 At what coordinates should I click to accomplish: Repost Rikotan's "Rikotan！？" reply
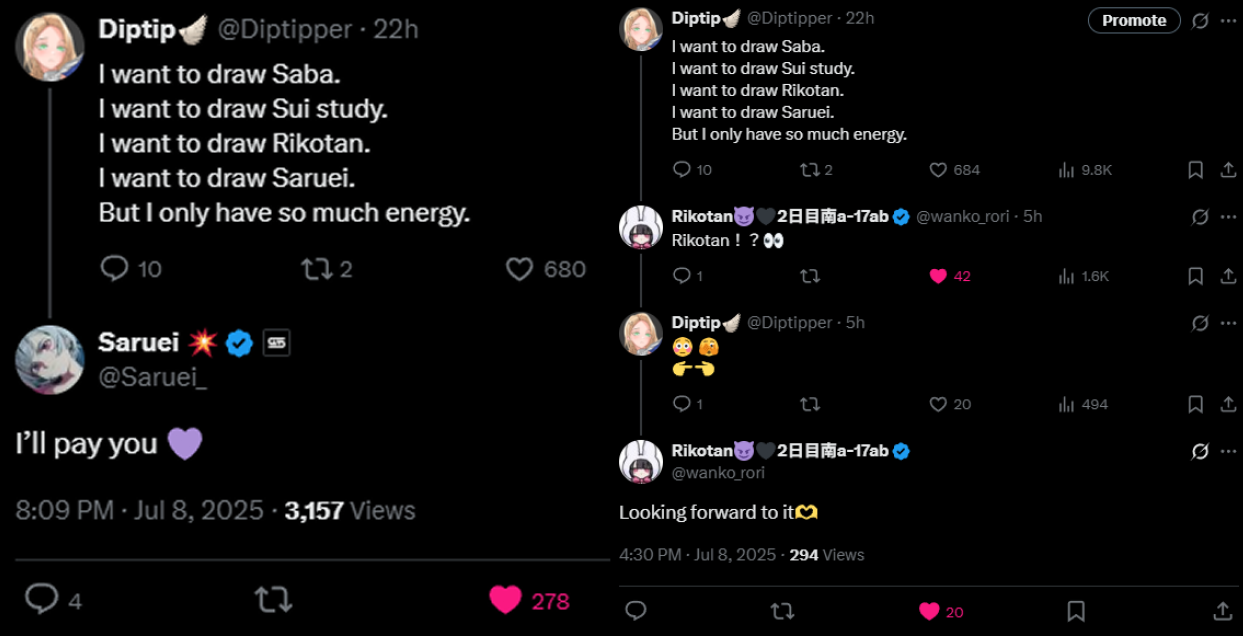[x=810, y=276]
